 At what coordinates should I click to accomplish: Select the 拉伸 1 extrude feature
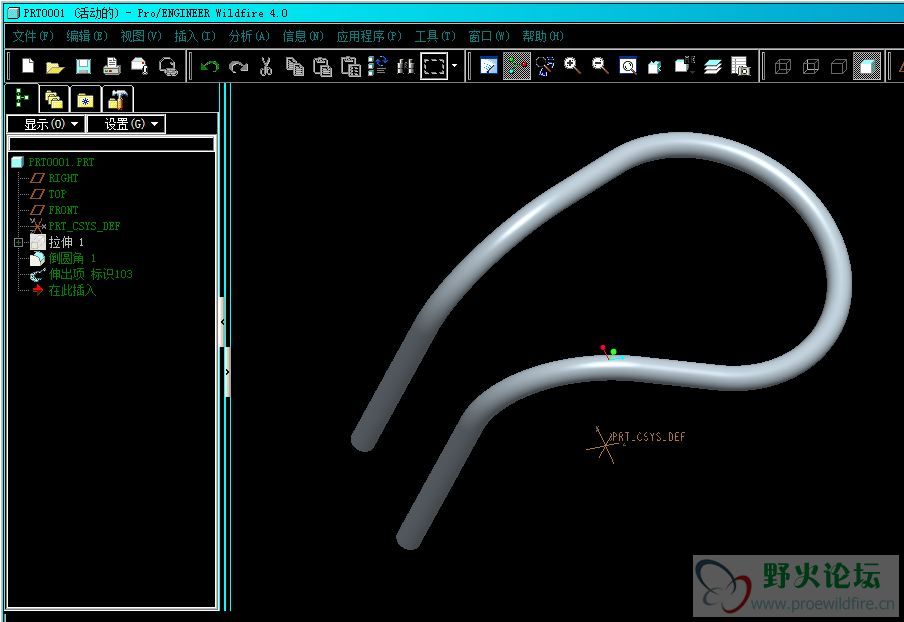point(66,242)
